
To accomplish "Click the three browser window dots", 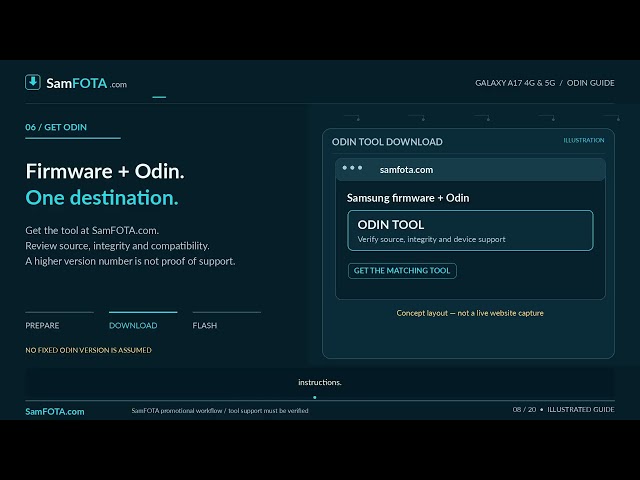I will 352,168.
